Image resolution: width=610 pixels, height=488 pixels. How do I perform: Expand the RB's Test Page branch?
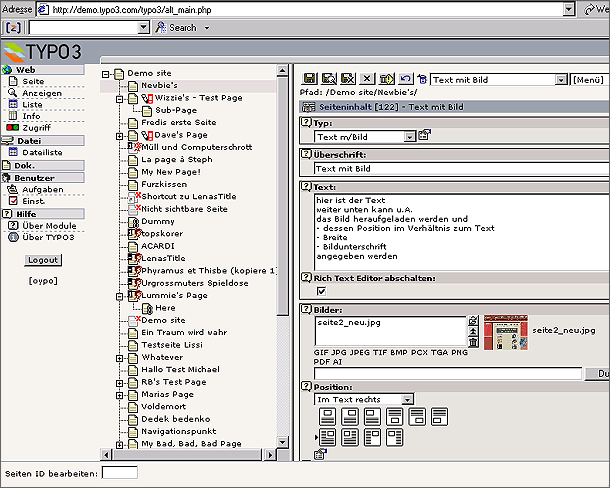click(119, 383)
